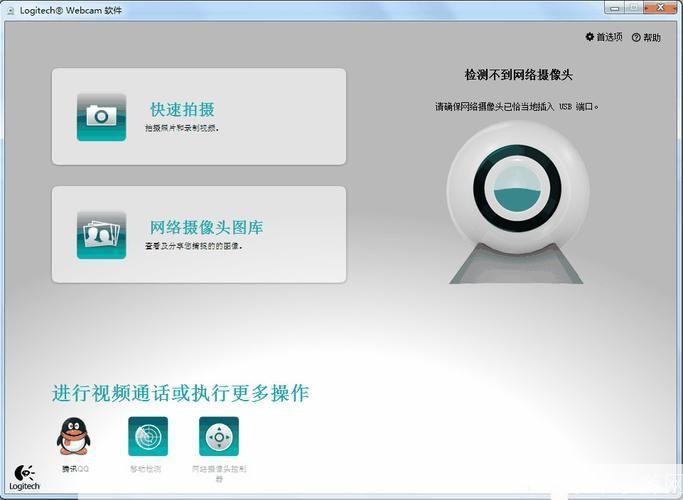683x500 pixels.
Task: Open 网络摄像头图库 webcam gallery title
Action: click(x=206, y=227)
